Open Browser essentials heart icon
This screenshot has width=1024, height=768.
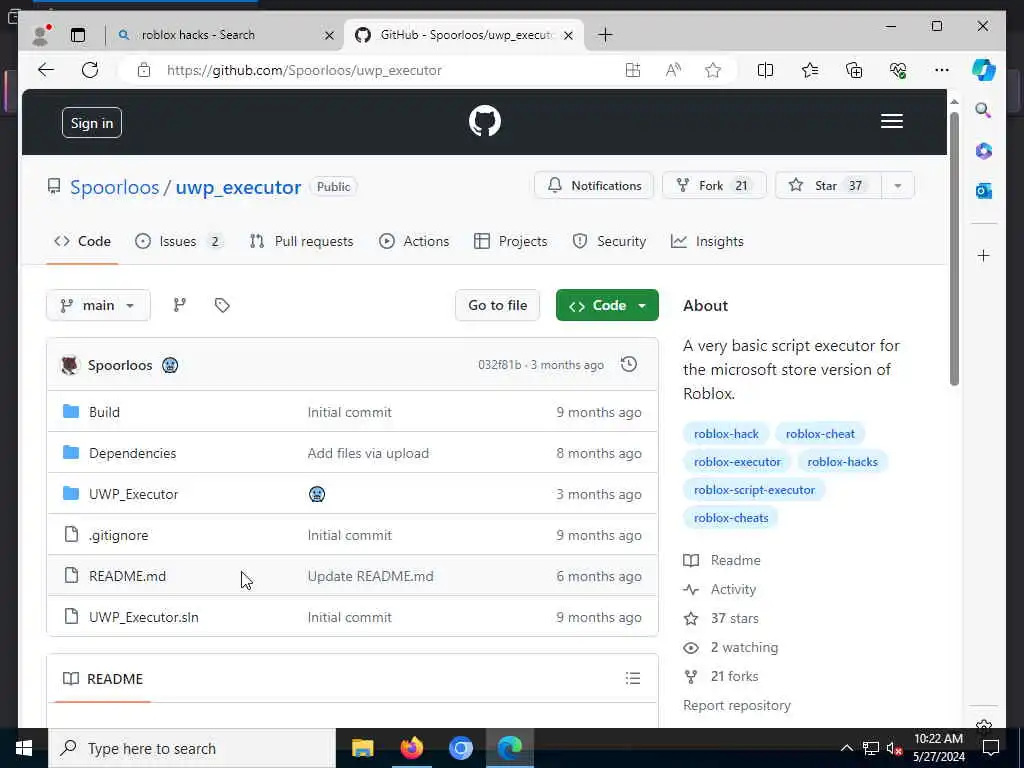(898, 70)
